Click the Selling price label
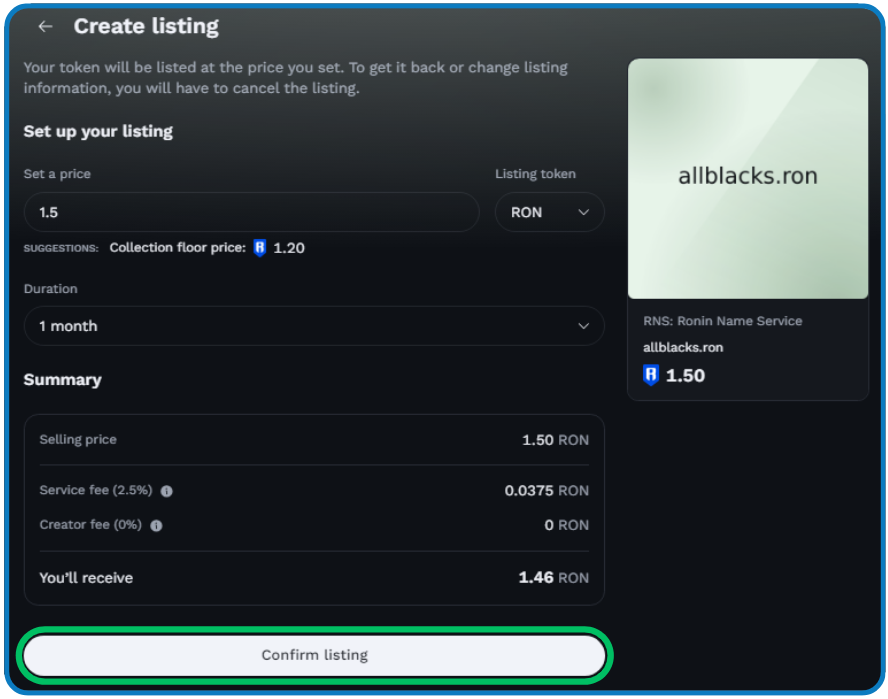 tap(78, 439)
